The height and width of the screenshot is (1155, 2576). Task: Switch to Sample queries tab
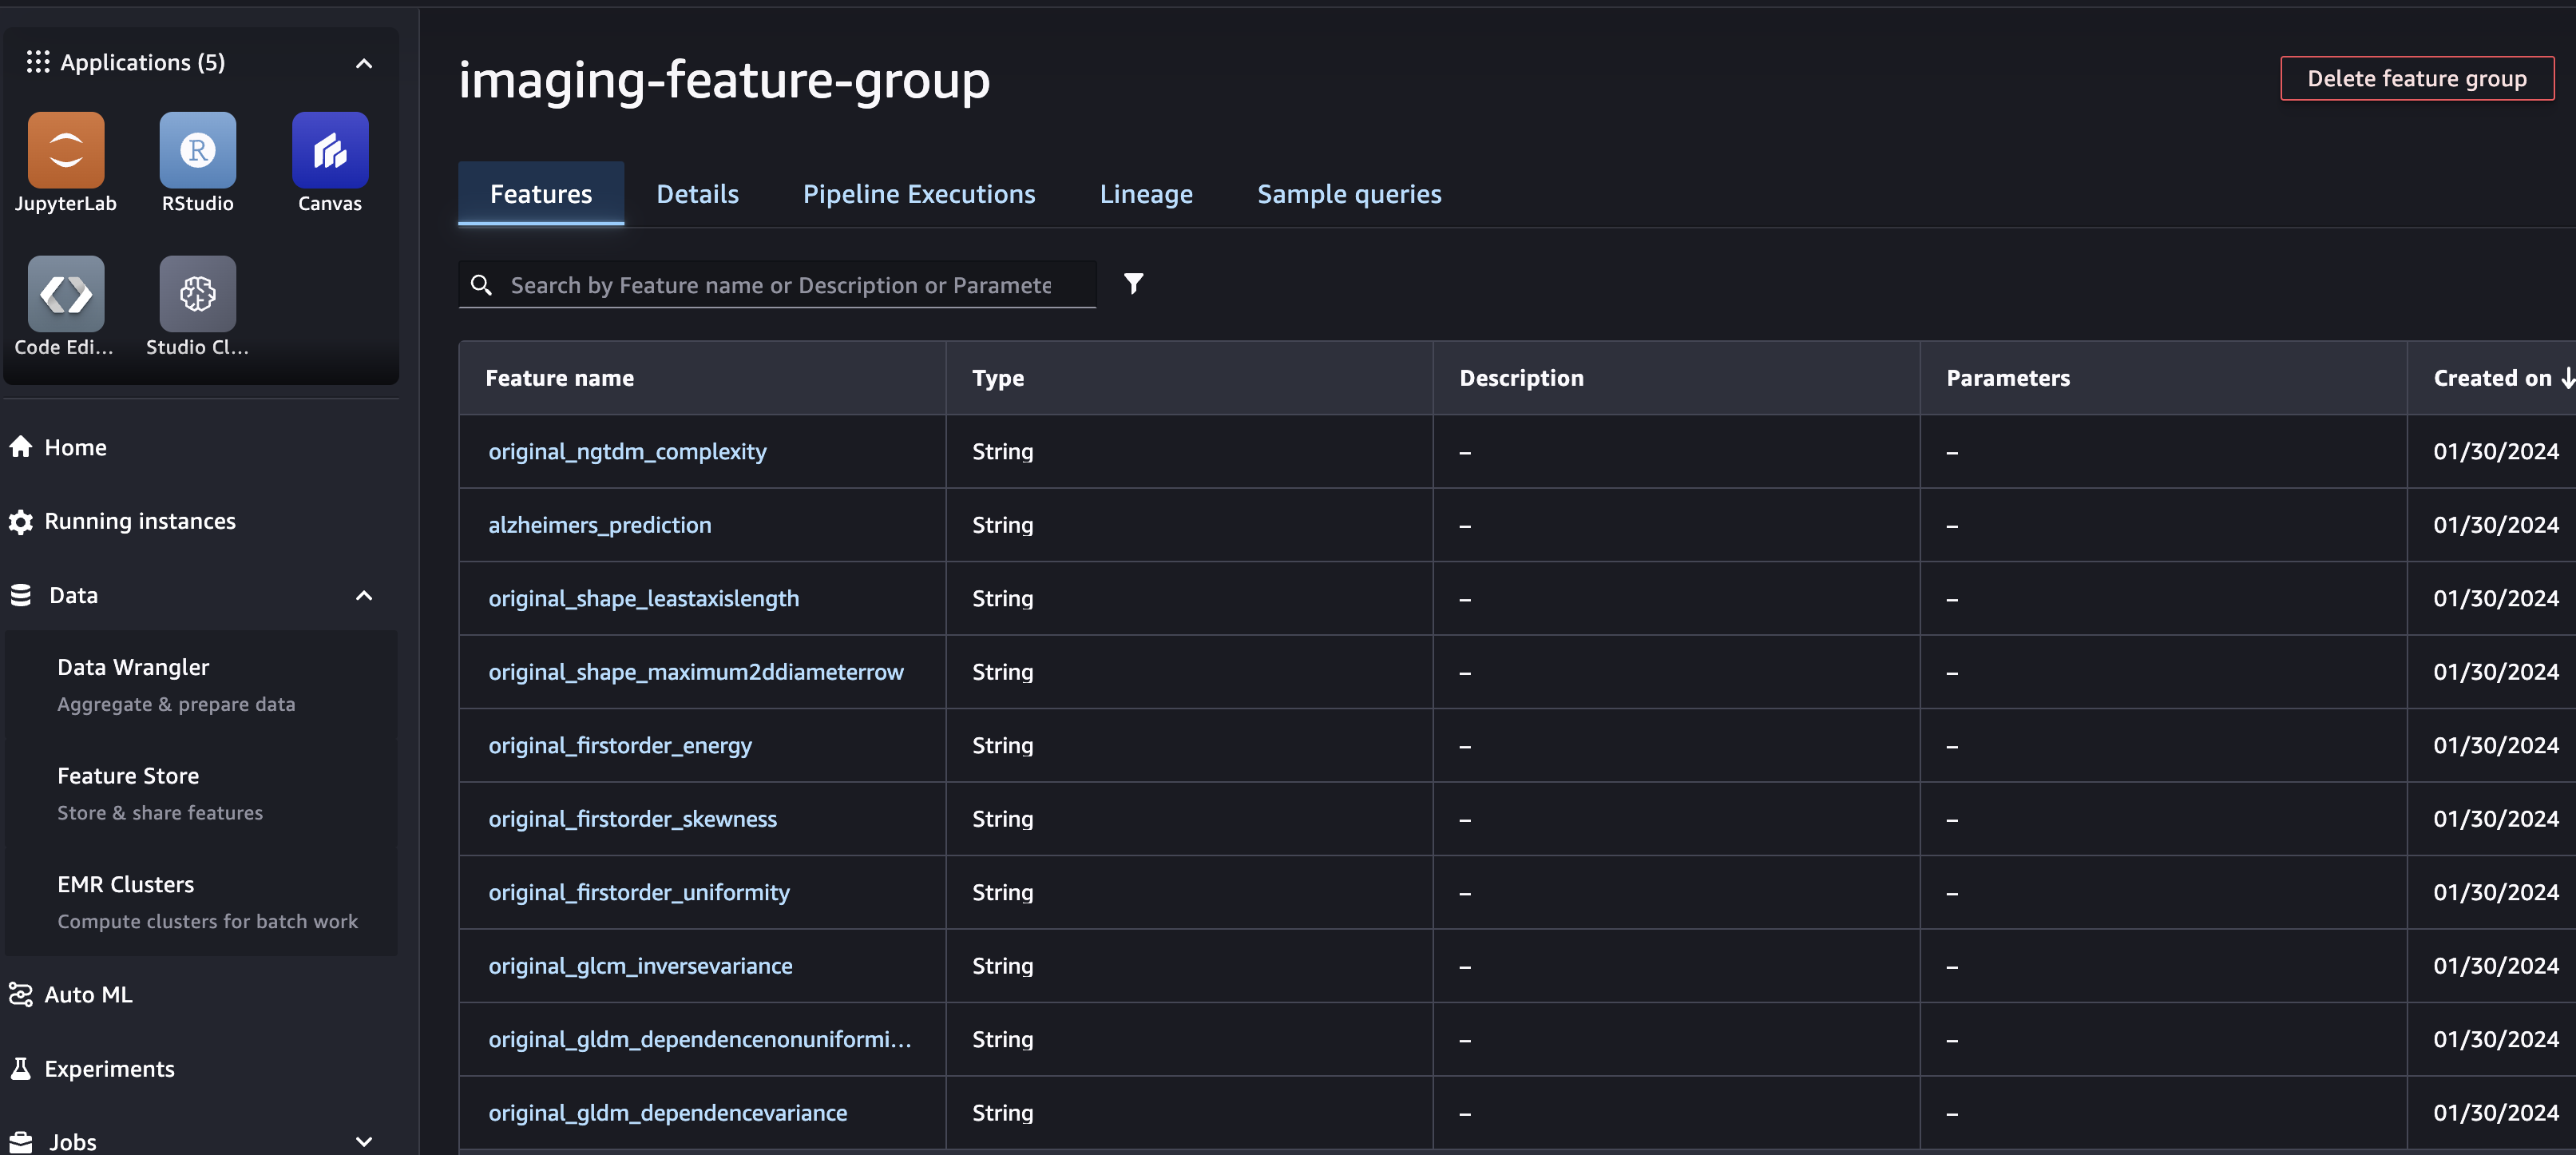1348,194
